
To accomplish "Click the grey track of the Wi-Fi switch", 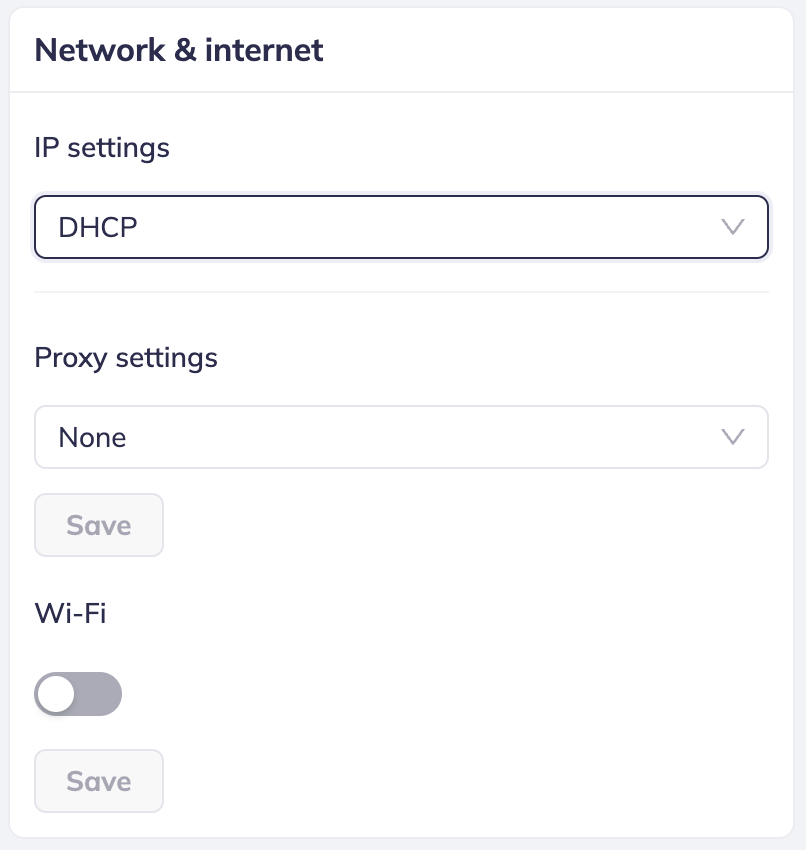I will click(100, 694).
